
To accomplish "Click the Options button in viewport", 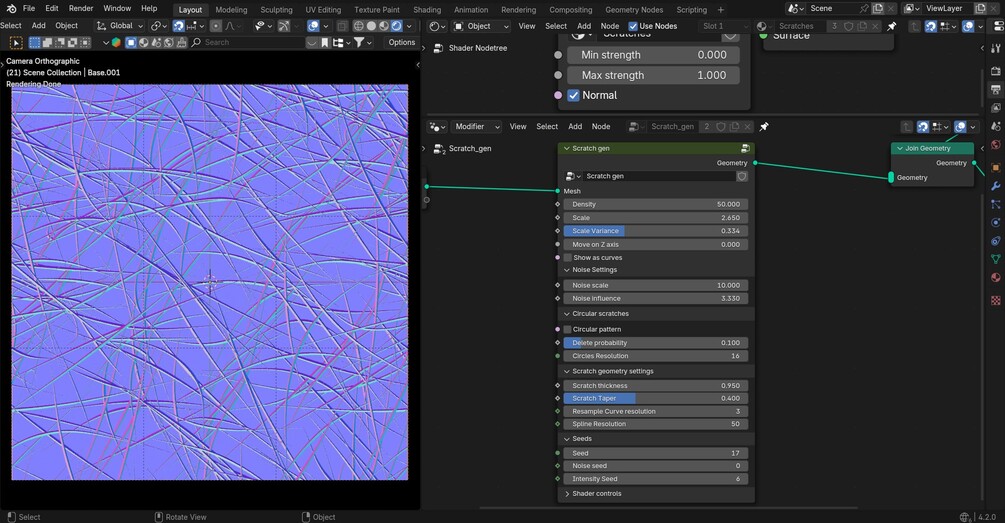I will pyautogui.click(x=401, y=43).
